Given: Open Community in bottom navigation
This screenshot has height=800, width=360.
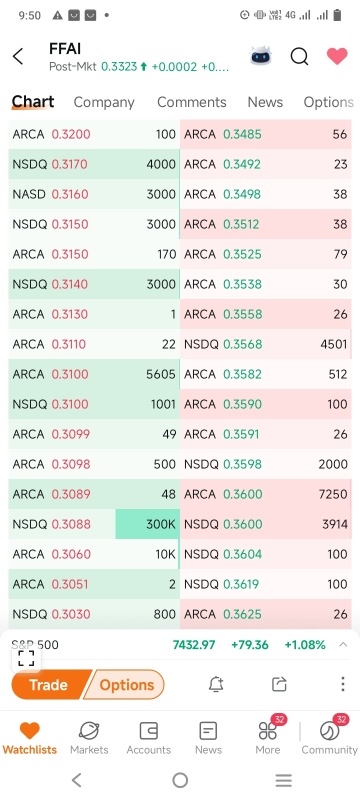Looking at the screenshot, I should click(329, 738).
